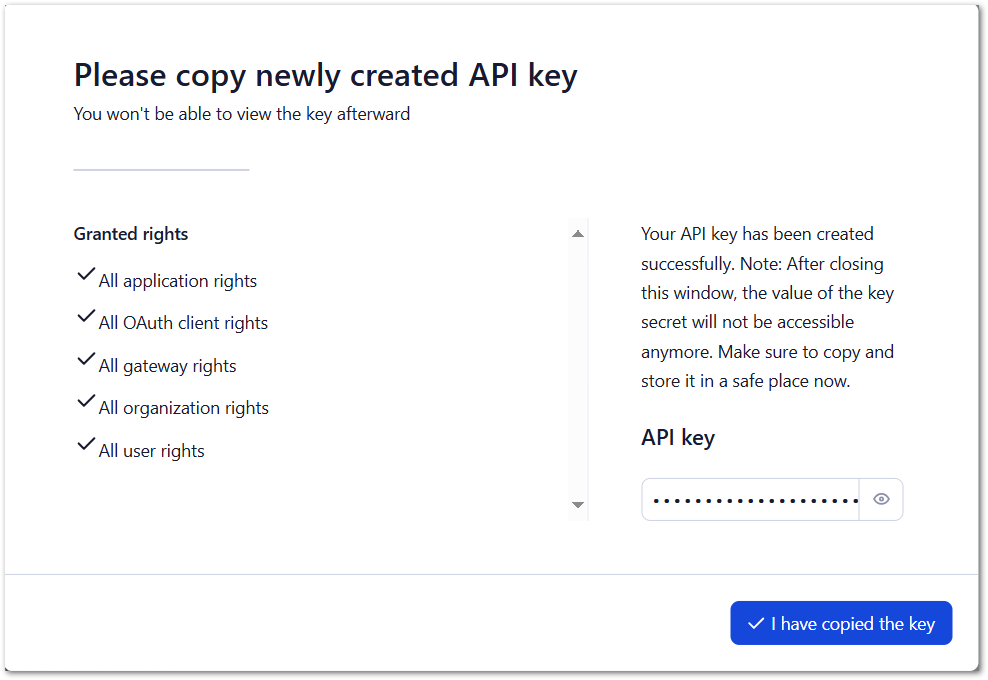988x680 pixels.
Task: Click the "Granted rights" section heading
Action: (131, 234)
